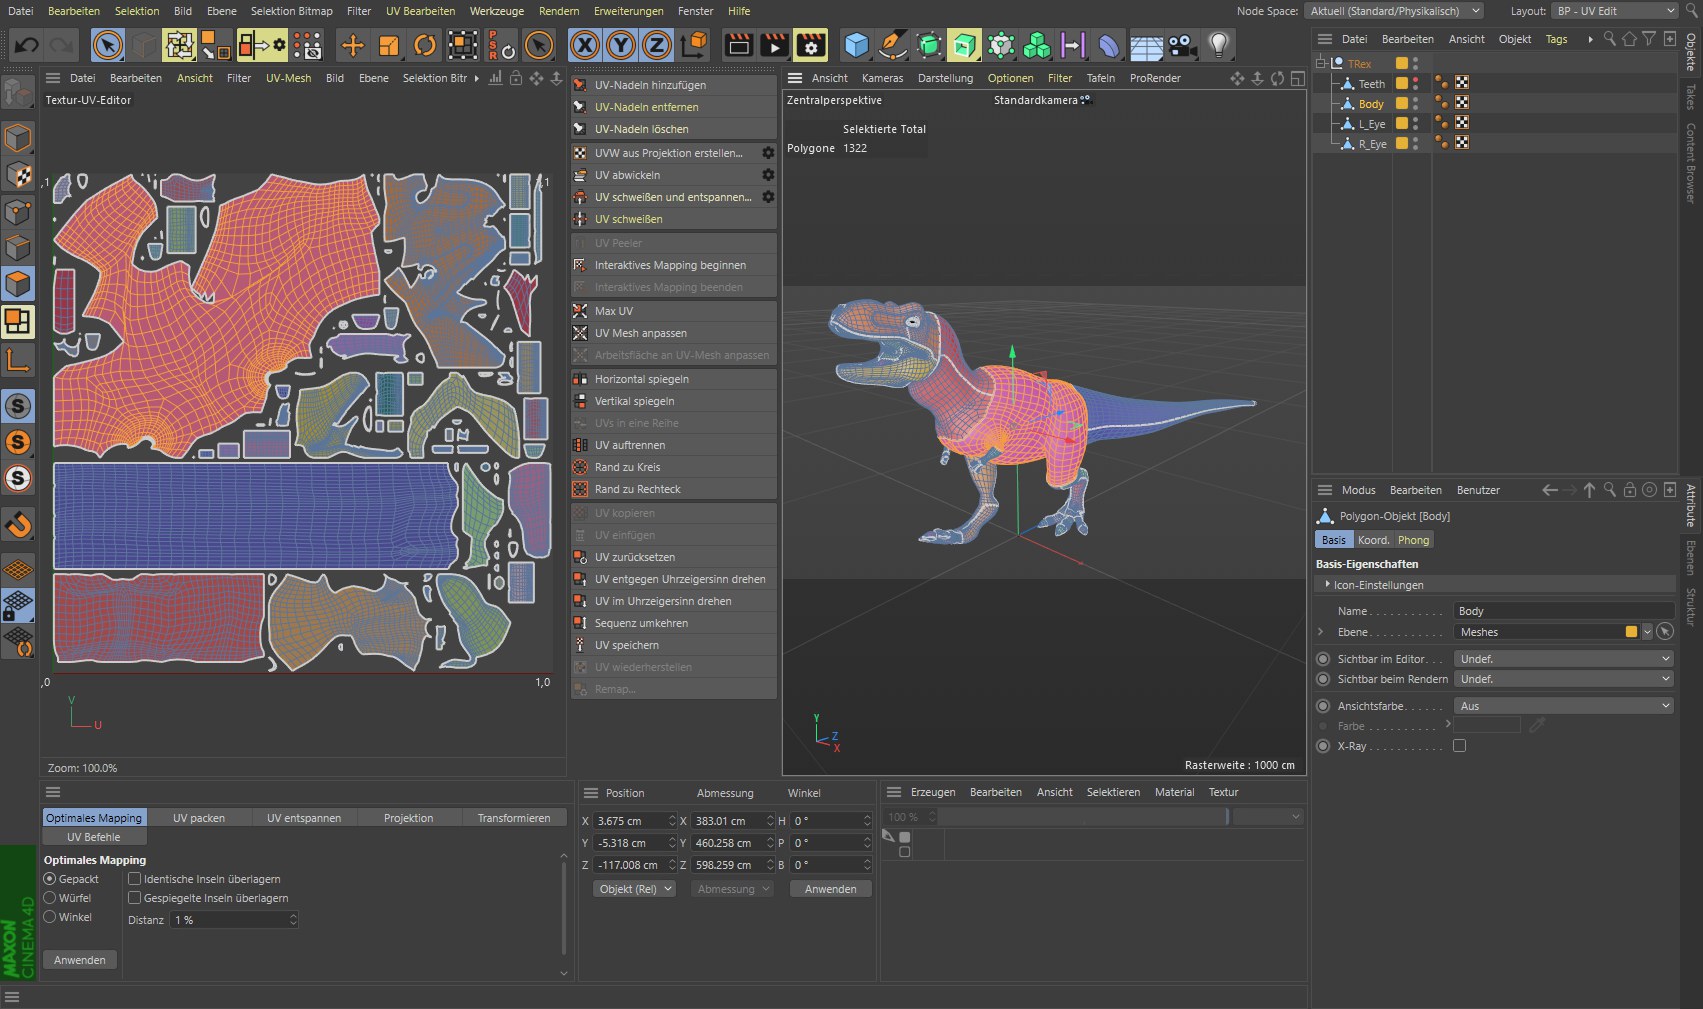Click the Name input field containing Body
This screenshot has width=1703, height=1009.
[1562, 611]
